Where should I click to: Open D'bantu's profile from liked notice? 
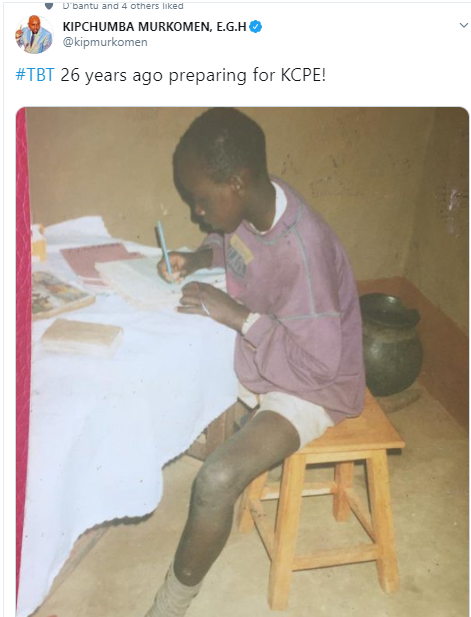(x=79, y=6)
